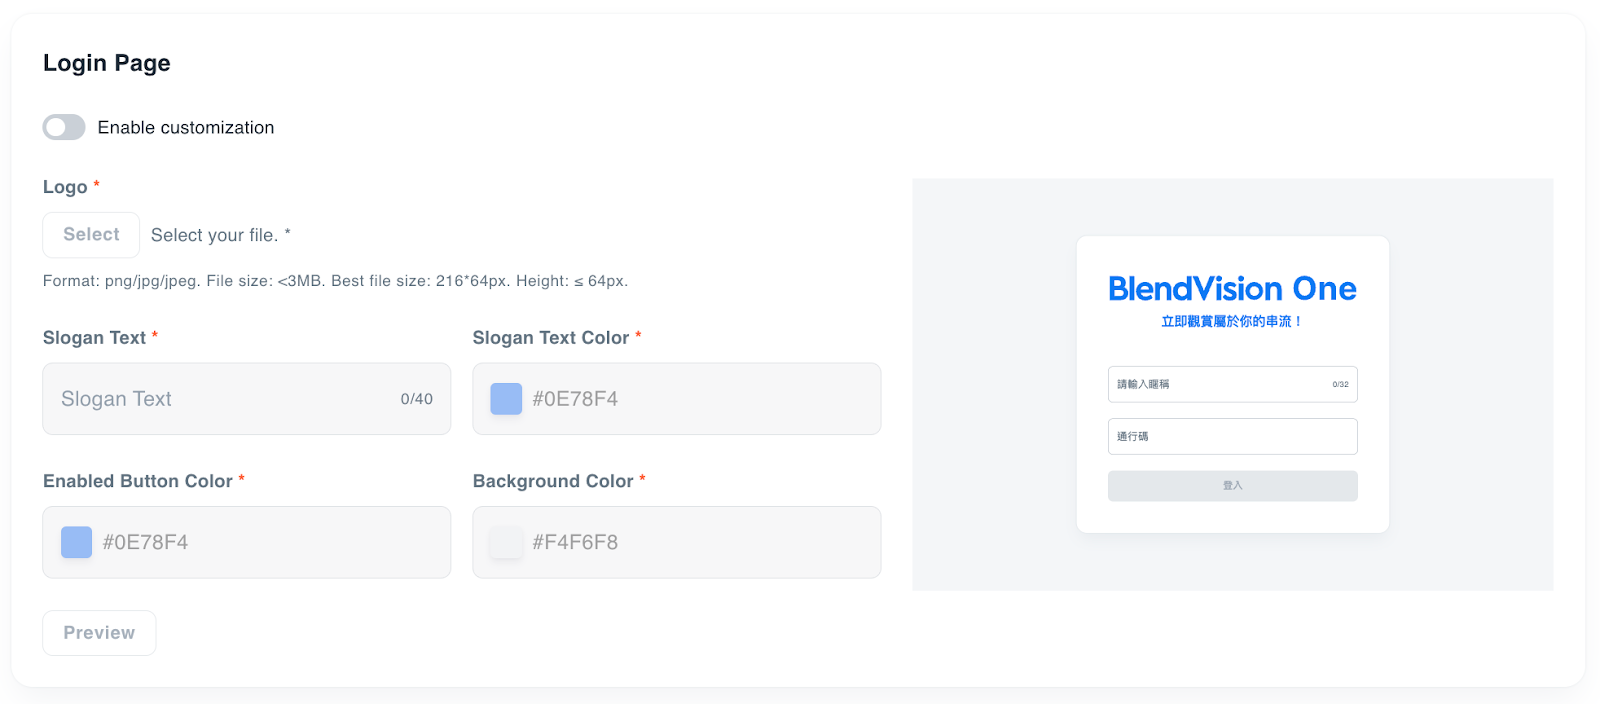This screenshot has width=1600, height=704.
Task: Toggle the Enable customization switch
Action: [64, 127]
